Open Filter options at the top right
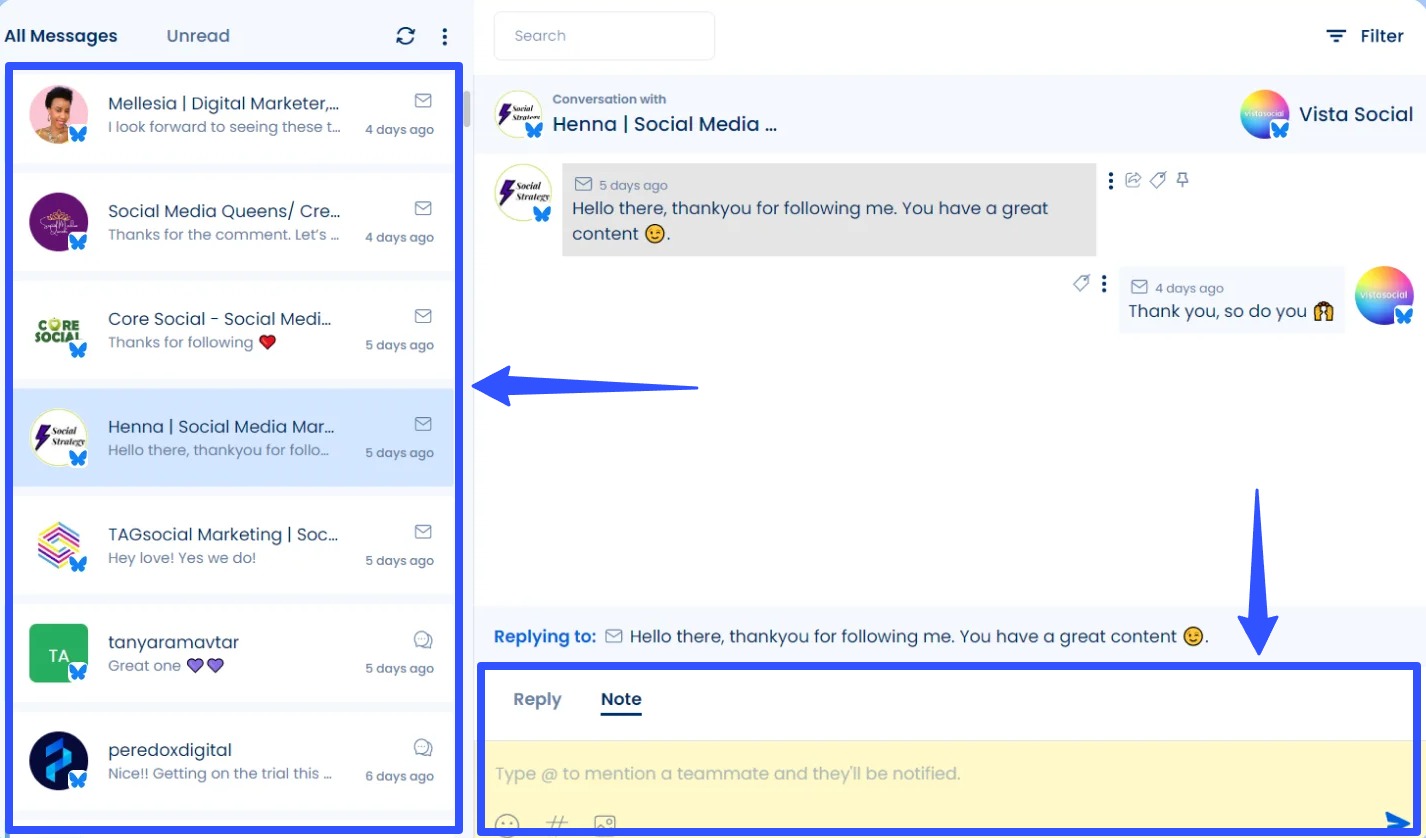 coord(1366,35)
